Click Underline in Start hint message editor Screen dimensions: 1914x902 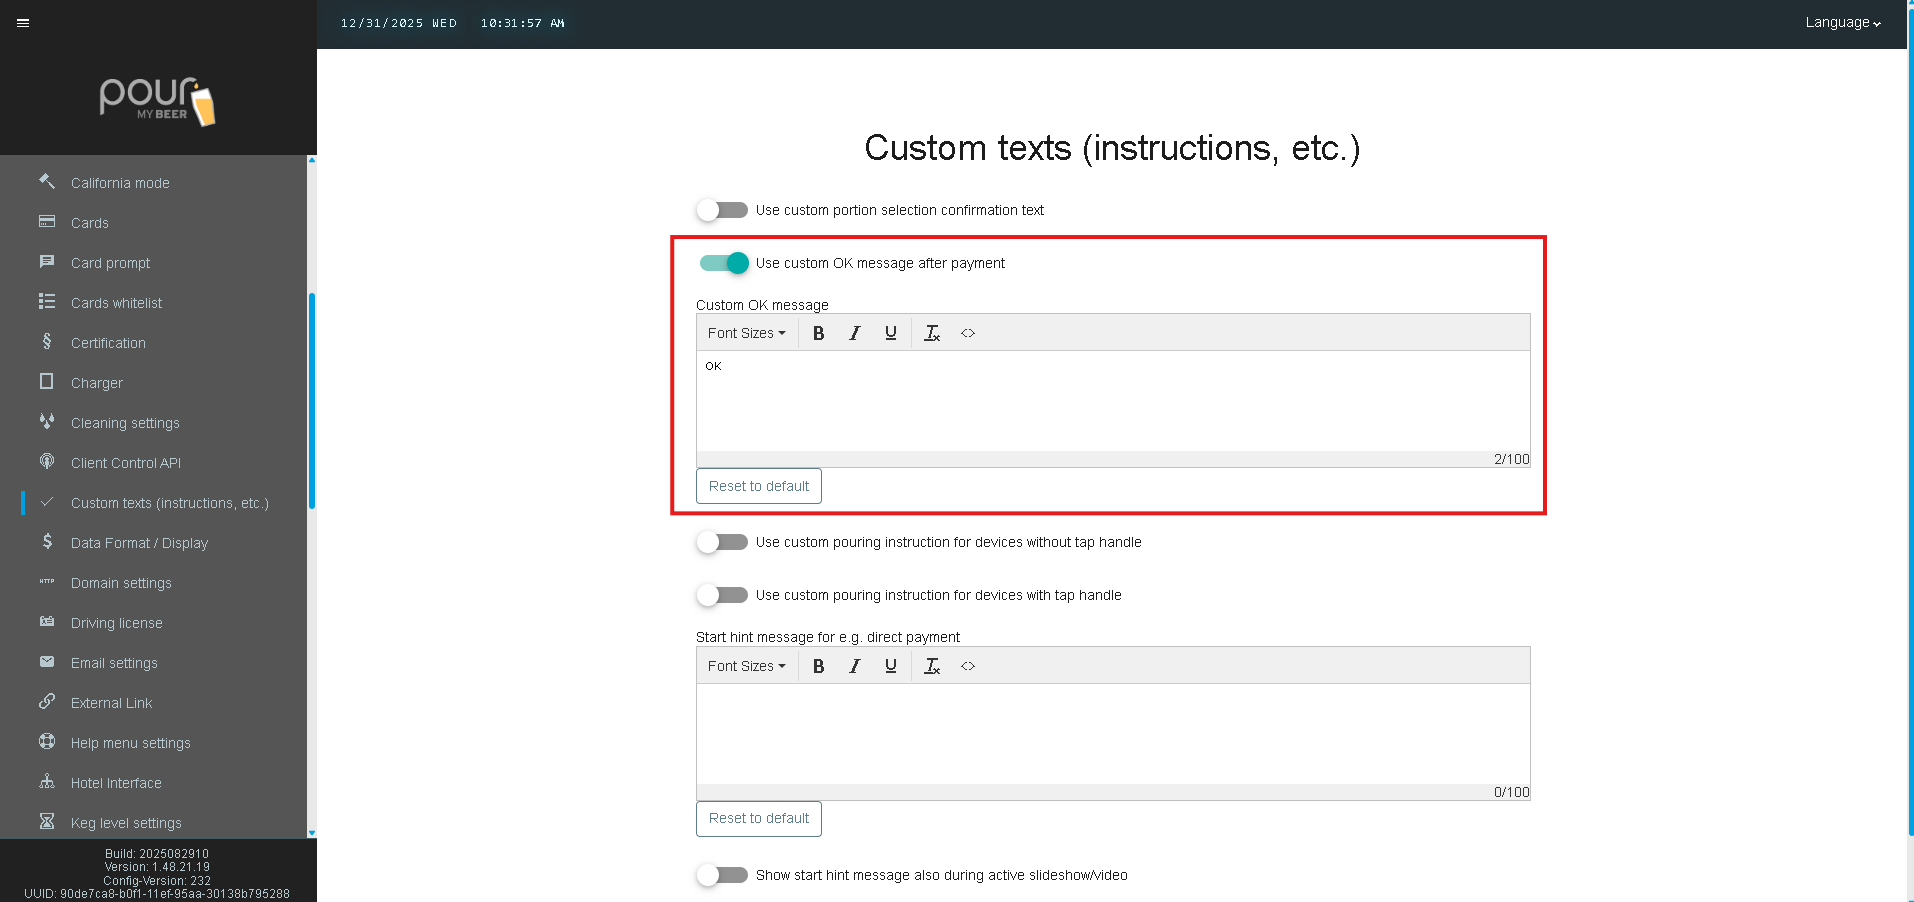click(890, 666)
